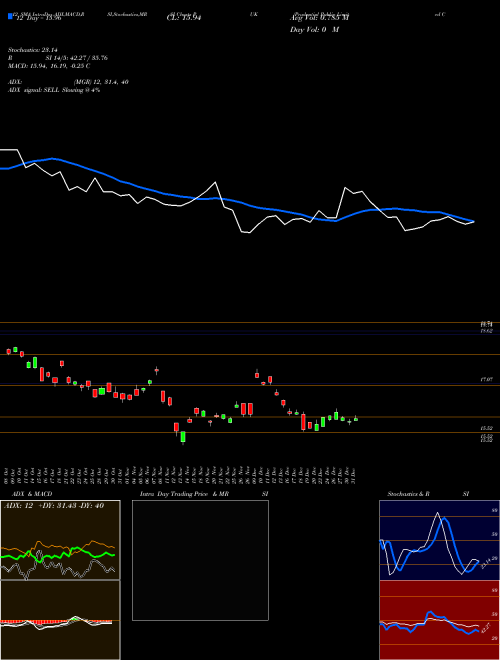This screenshot has height=660, width=500.
Task: Click the 17.07 price level label
Action: [487, 380]
